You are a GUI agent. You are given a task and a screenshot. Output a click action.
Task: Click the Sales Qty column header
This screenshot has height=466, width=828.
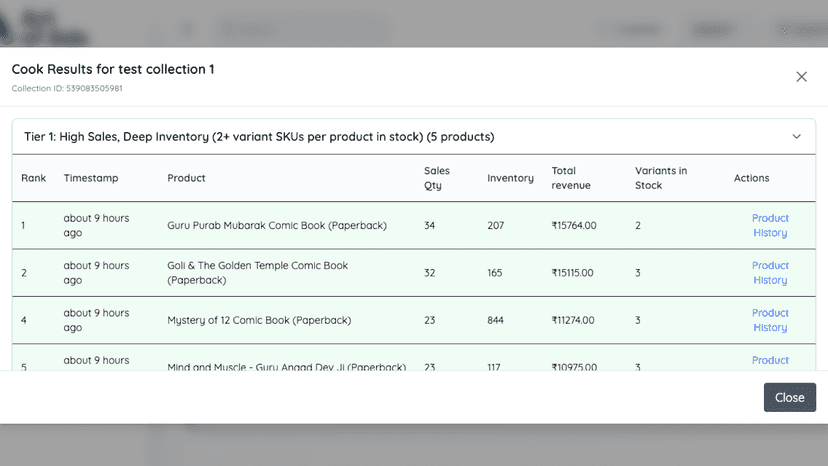(437, 178)
